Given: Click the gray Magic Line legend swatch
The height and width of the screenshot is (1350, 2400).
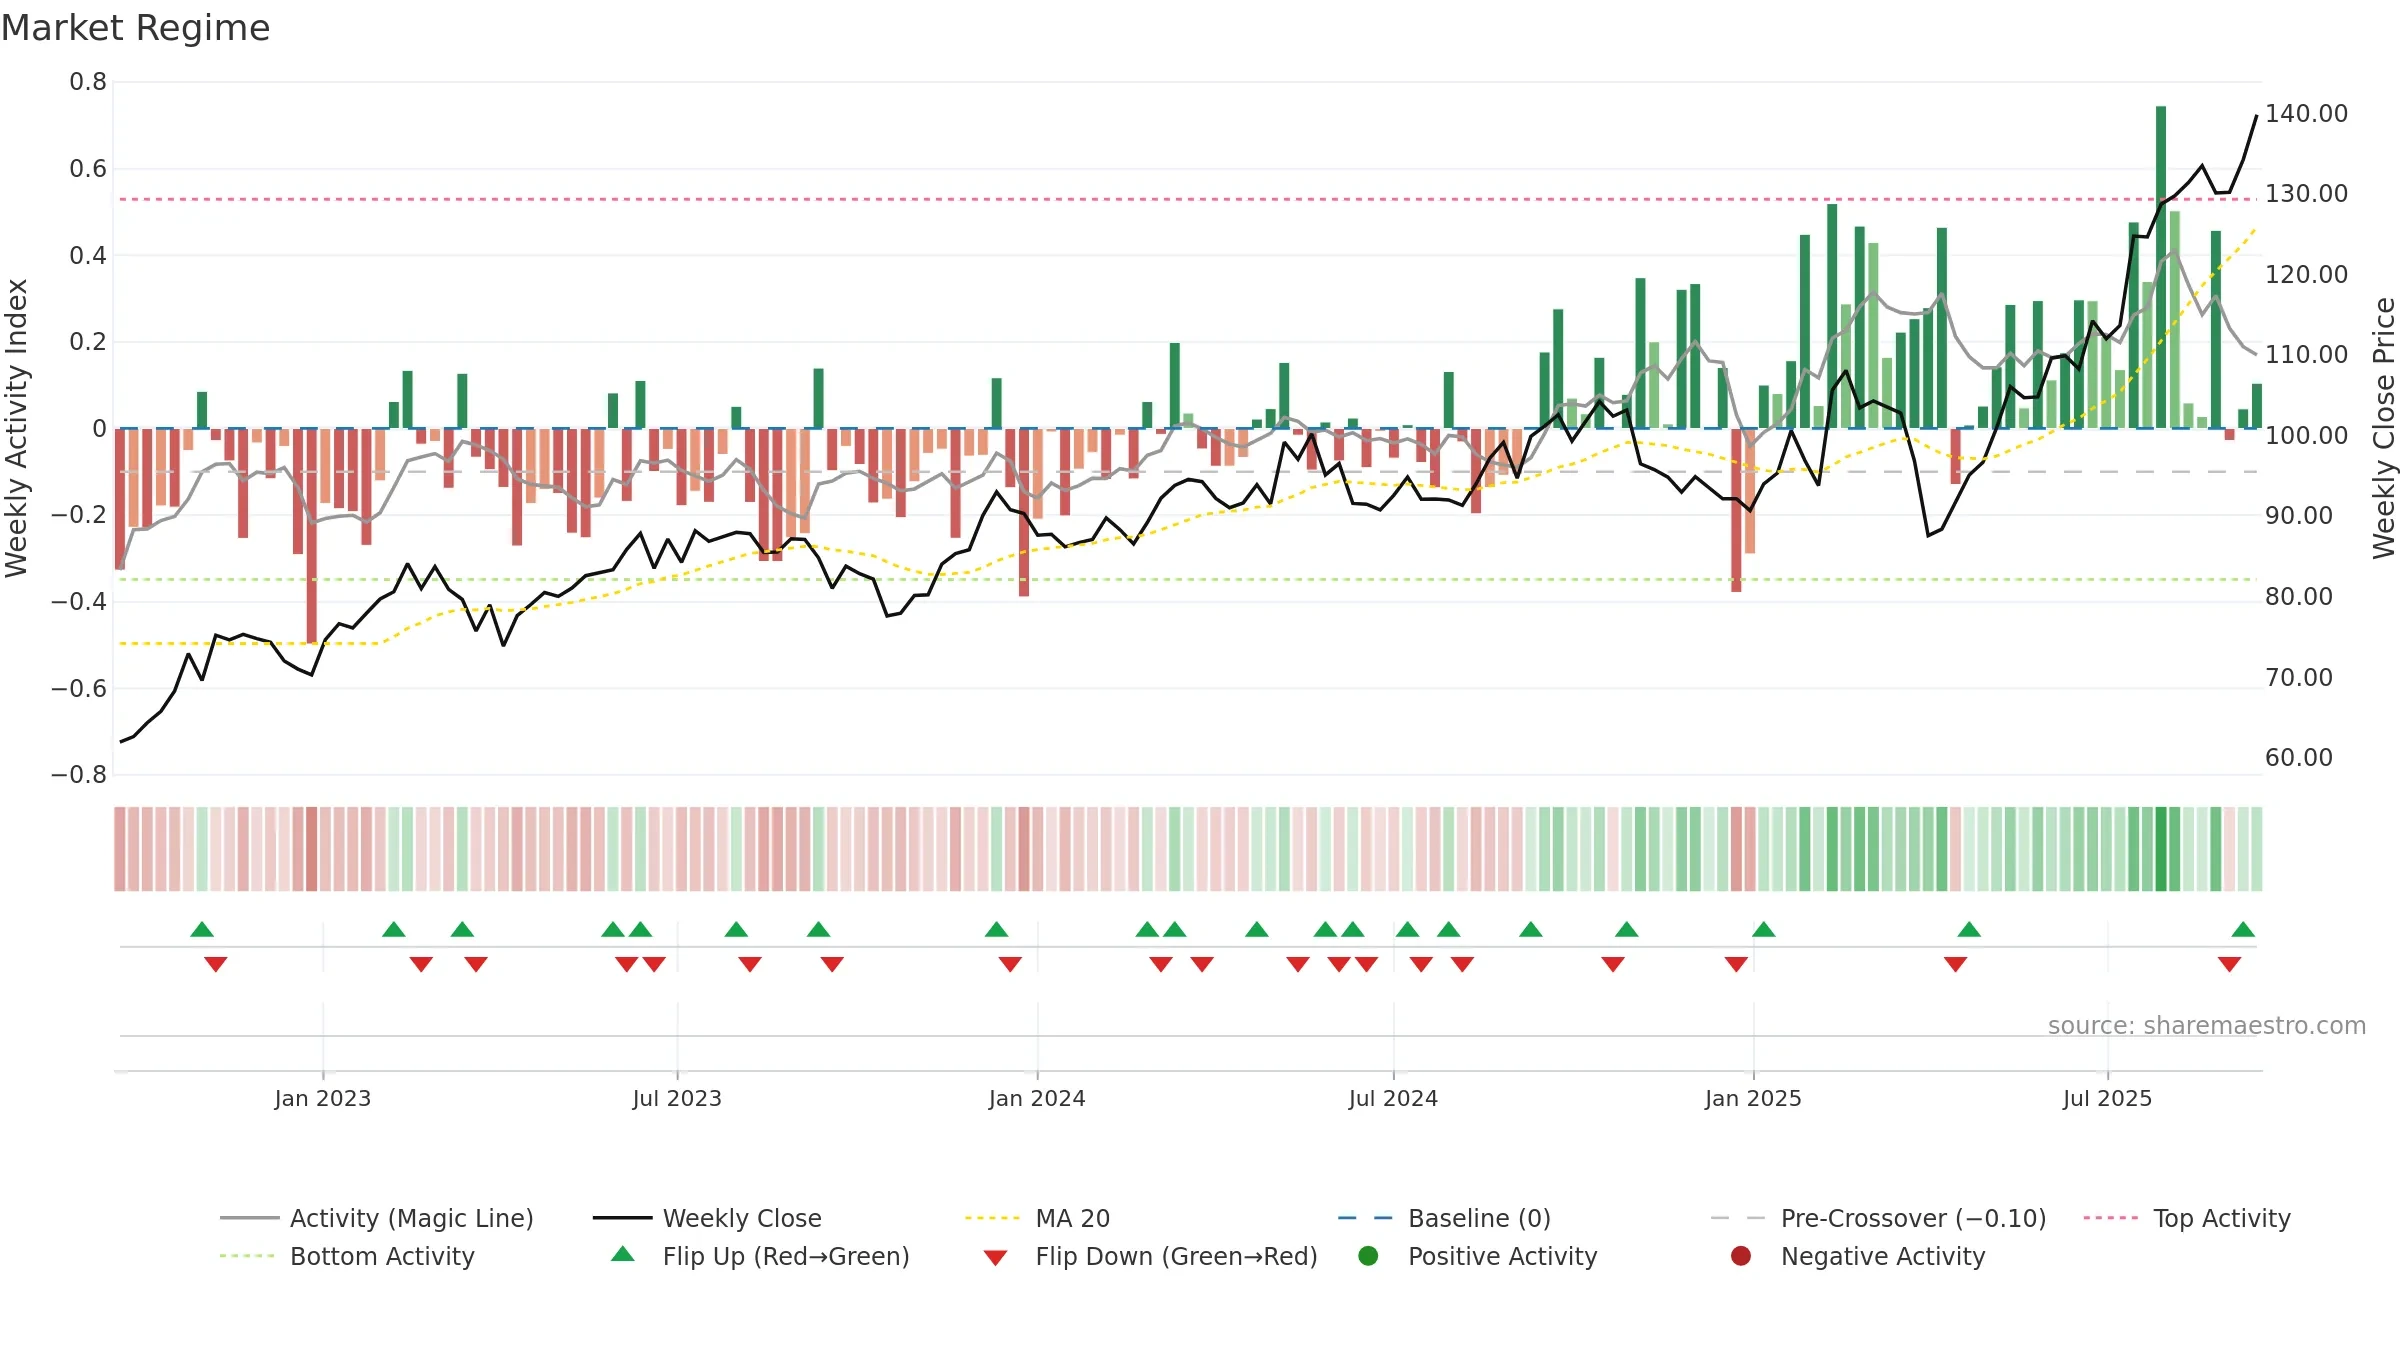Looking at the screenshot, I should [249, 1218].
